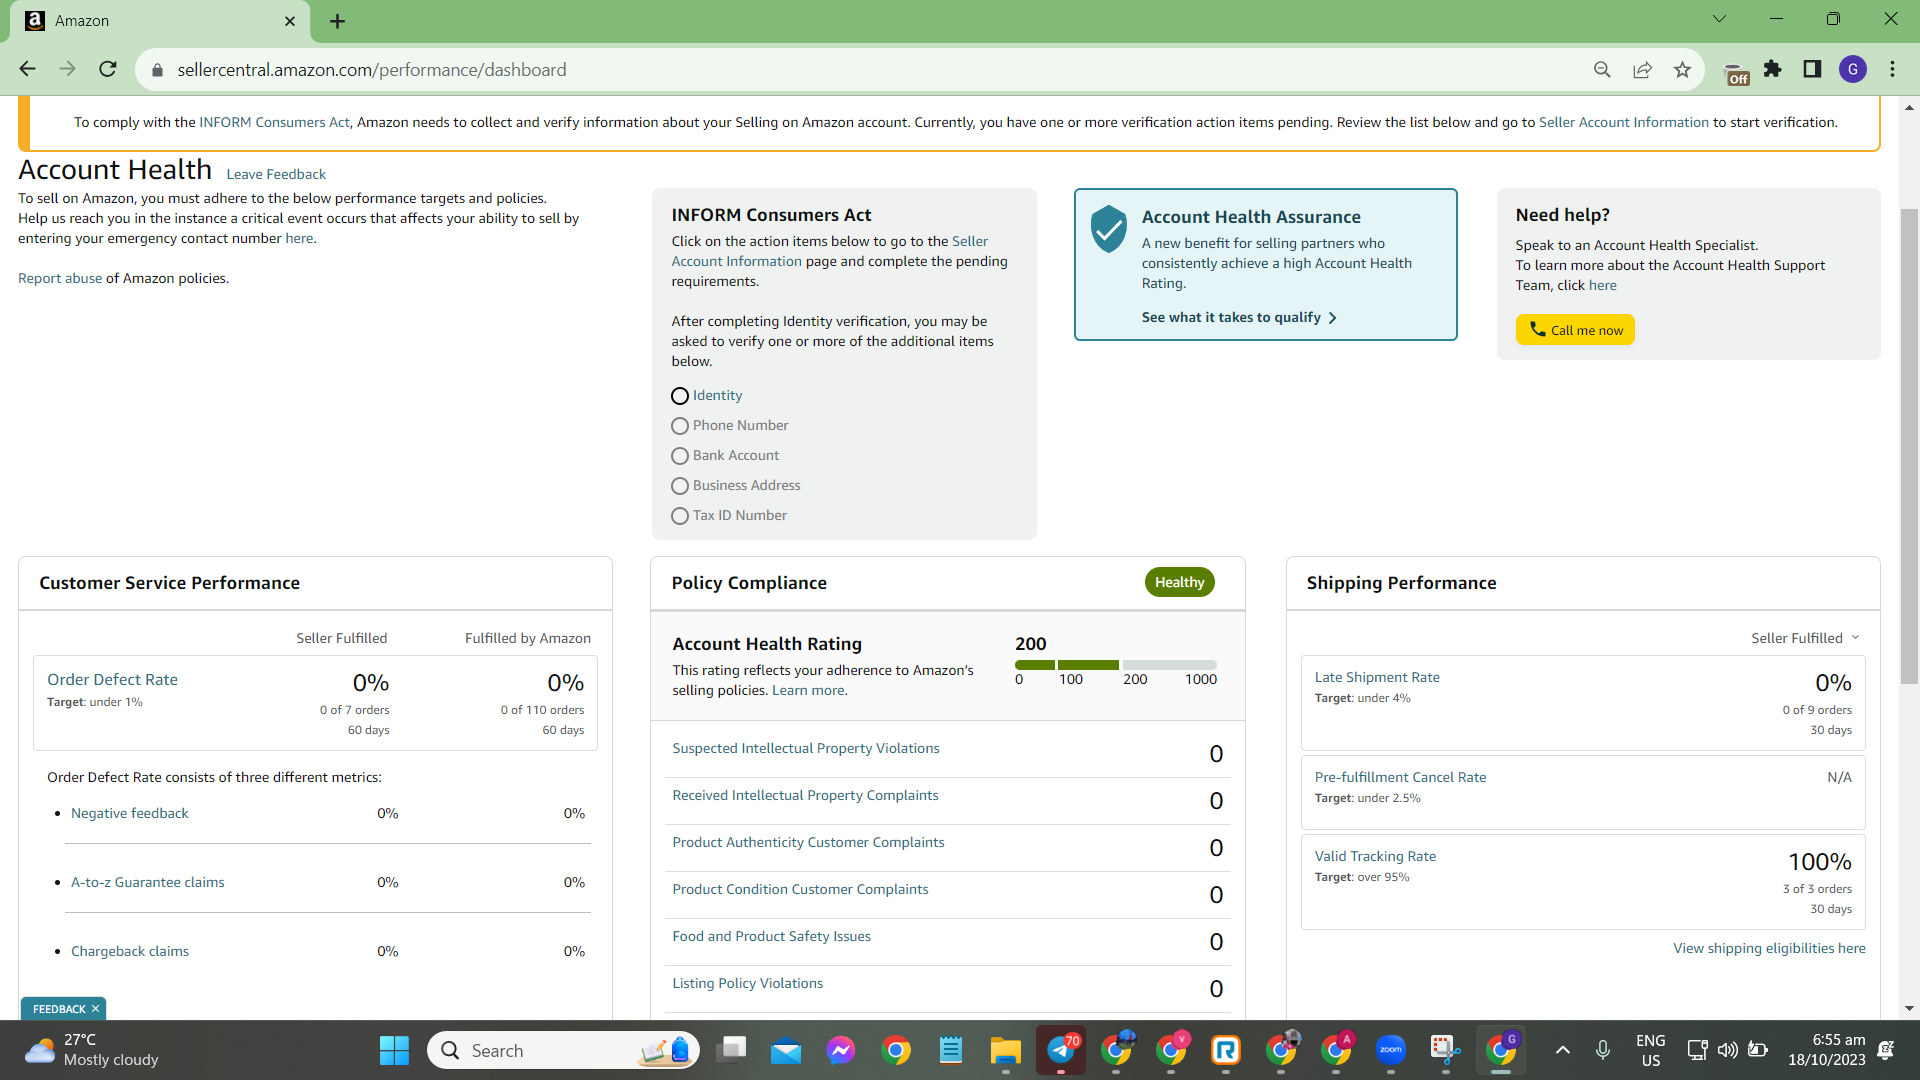Open INFORM Consumers Act link in banner
Screen dimensions: 1920x1080
(274, 122)
